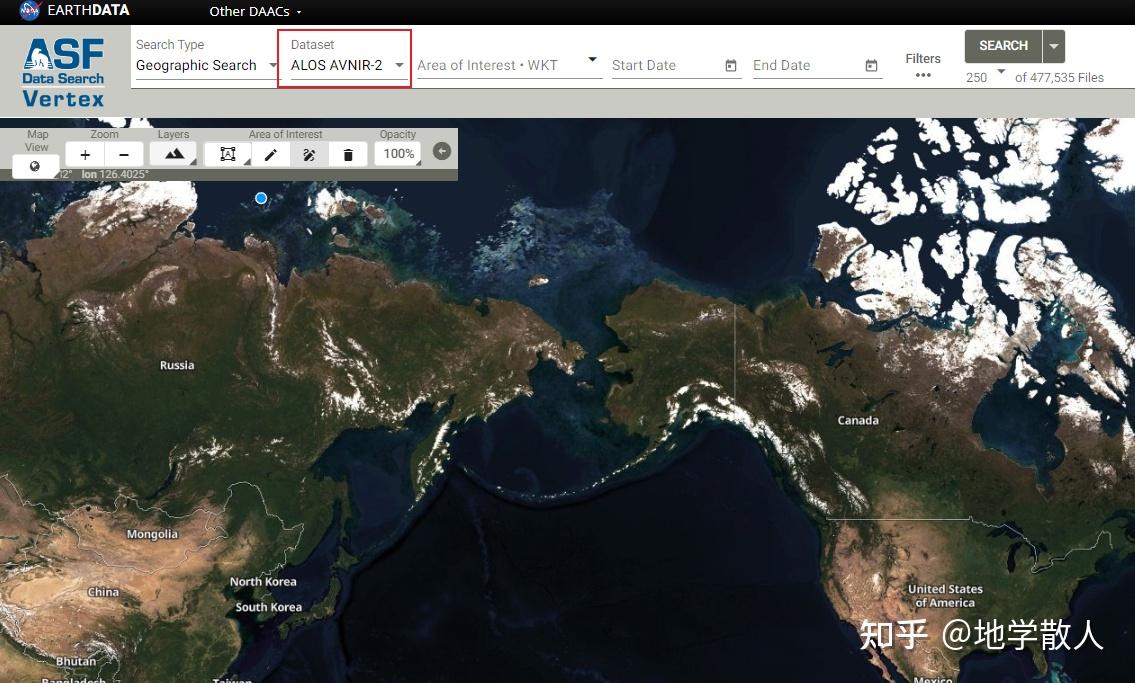The width and height of the screenshot is (1135, 683).
Task: Select the Area of Interest box-draw tool
Action: coord(228,153)
